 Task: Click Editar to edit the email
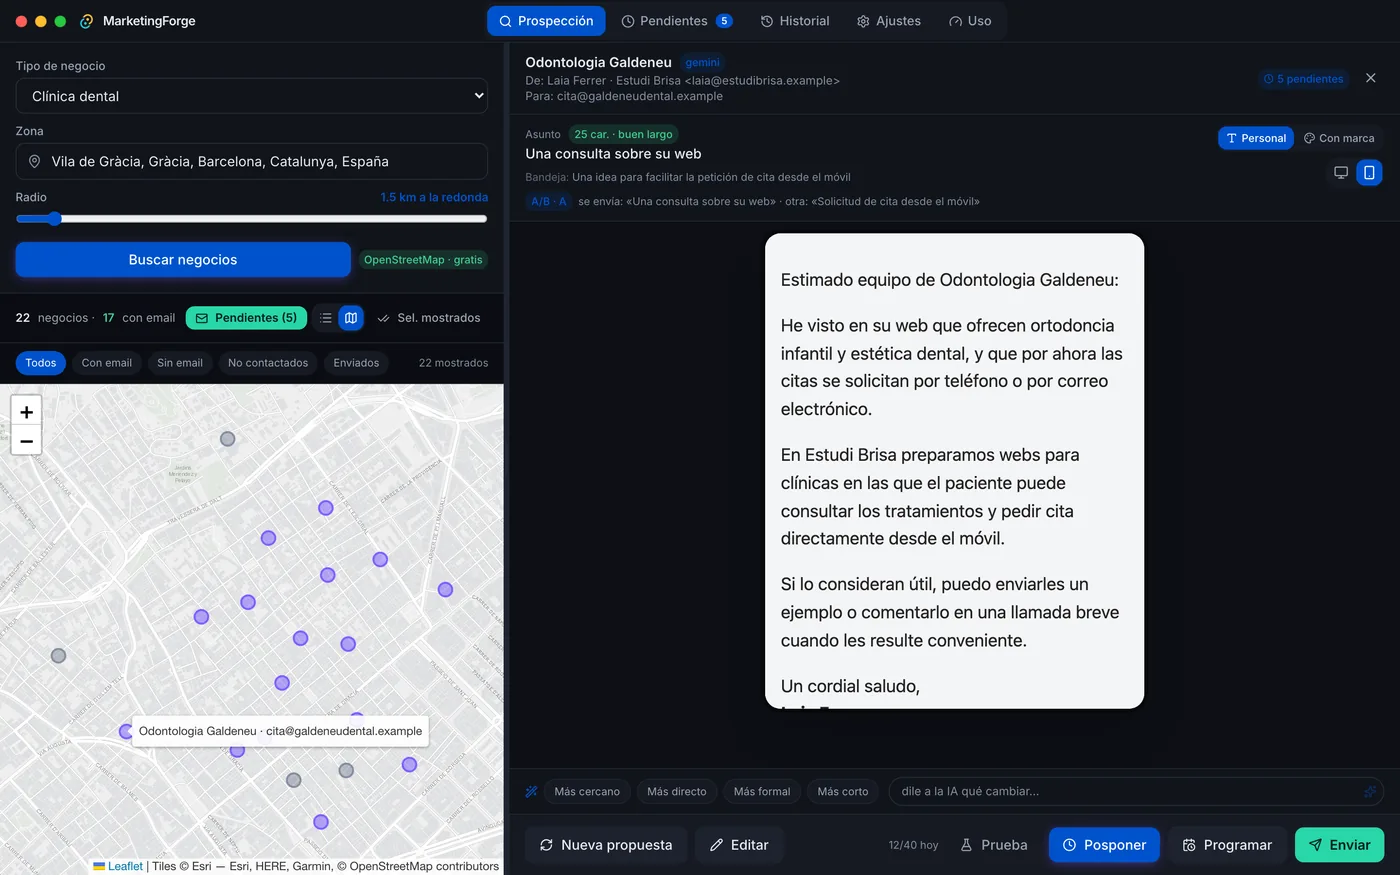(739, 845)
